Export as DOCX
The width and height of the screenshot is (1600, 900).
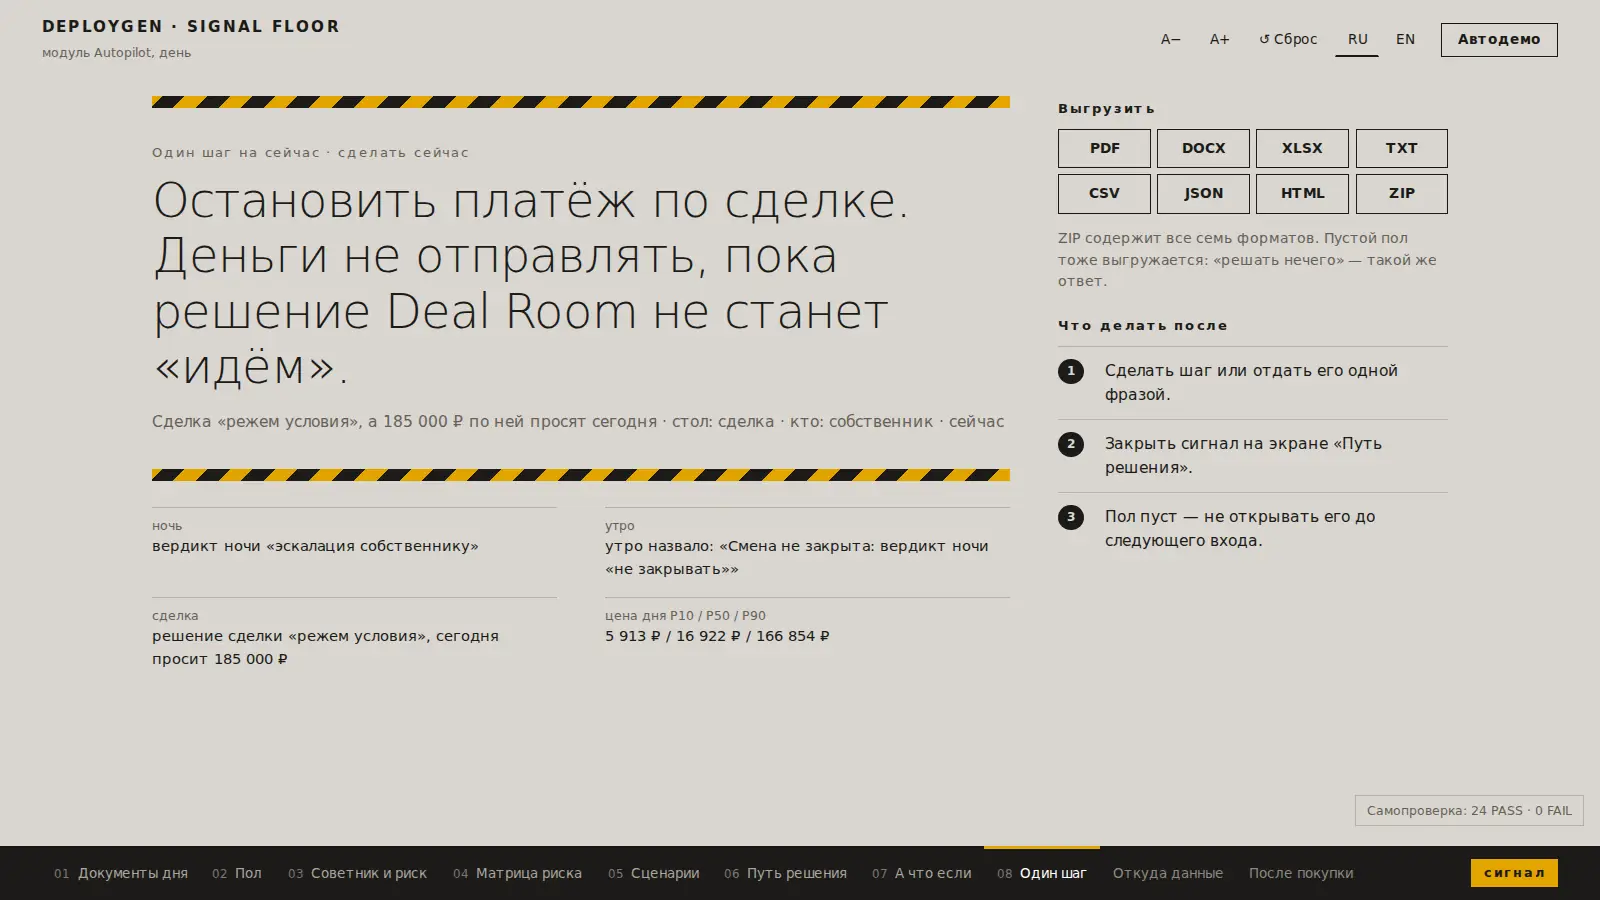point(1203,148)
